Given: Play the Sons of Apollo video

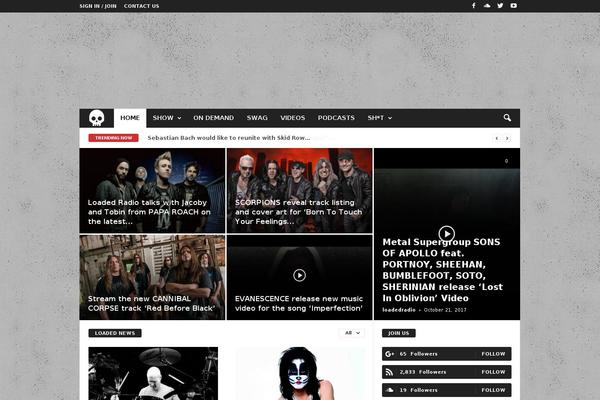Looking at the screenshot, I should [x=447, y=233].
